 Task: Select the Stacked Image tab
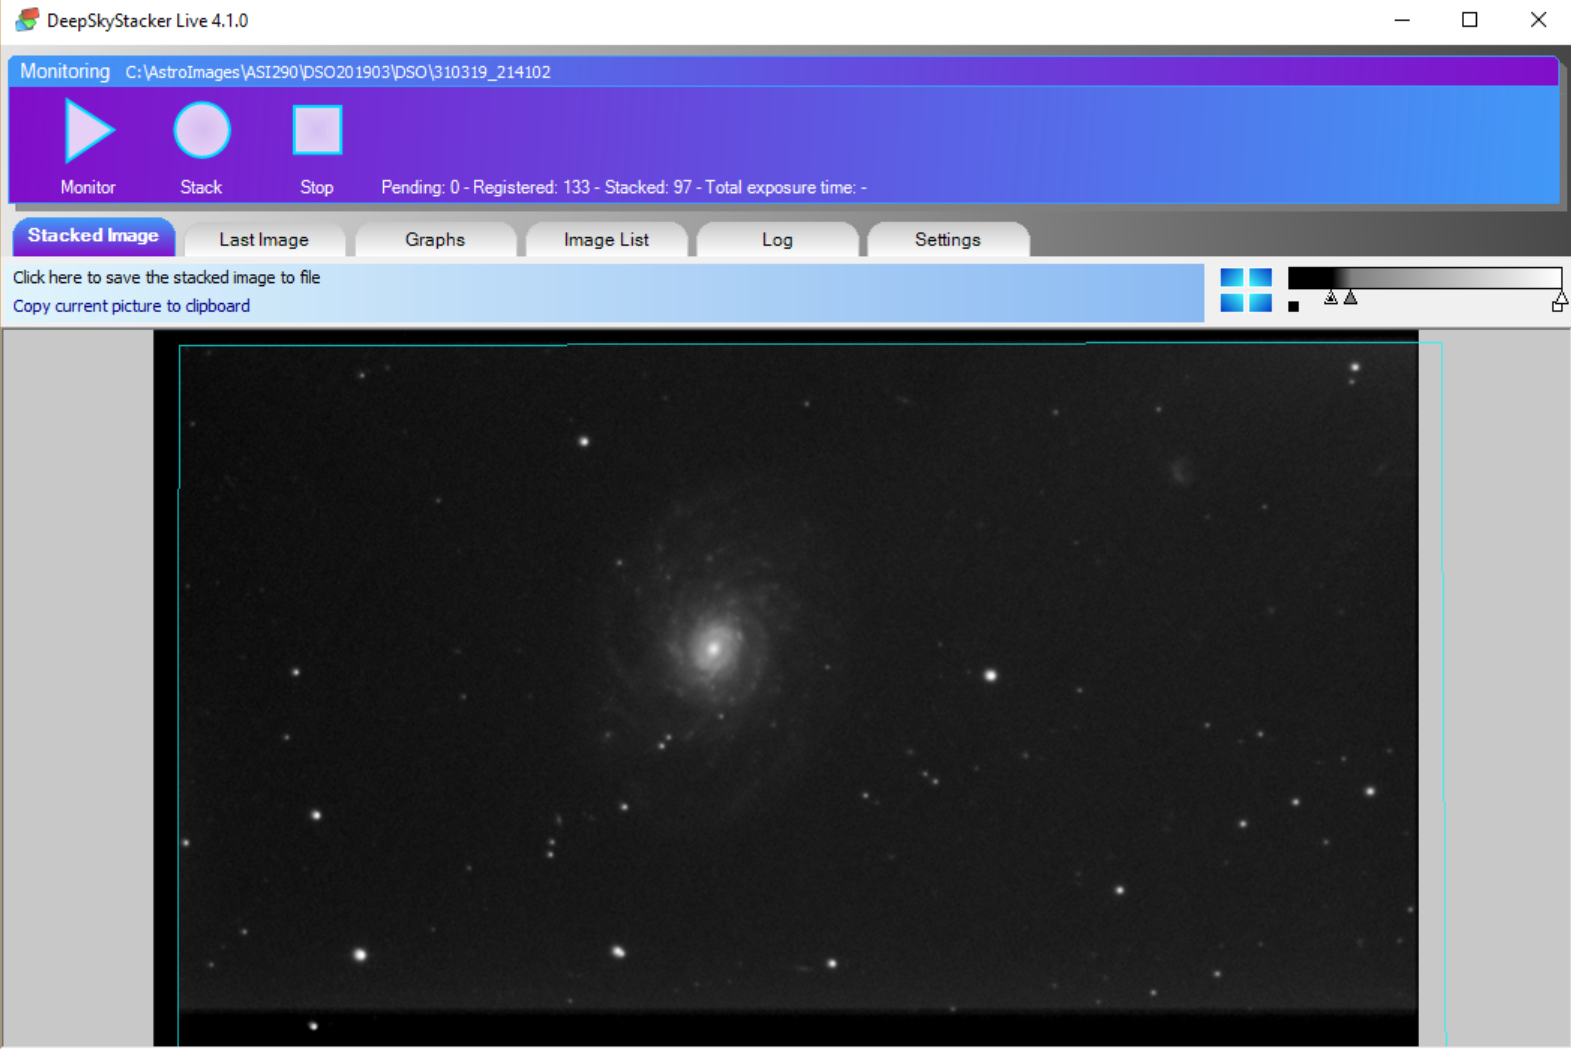93,236
